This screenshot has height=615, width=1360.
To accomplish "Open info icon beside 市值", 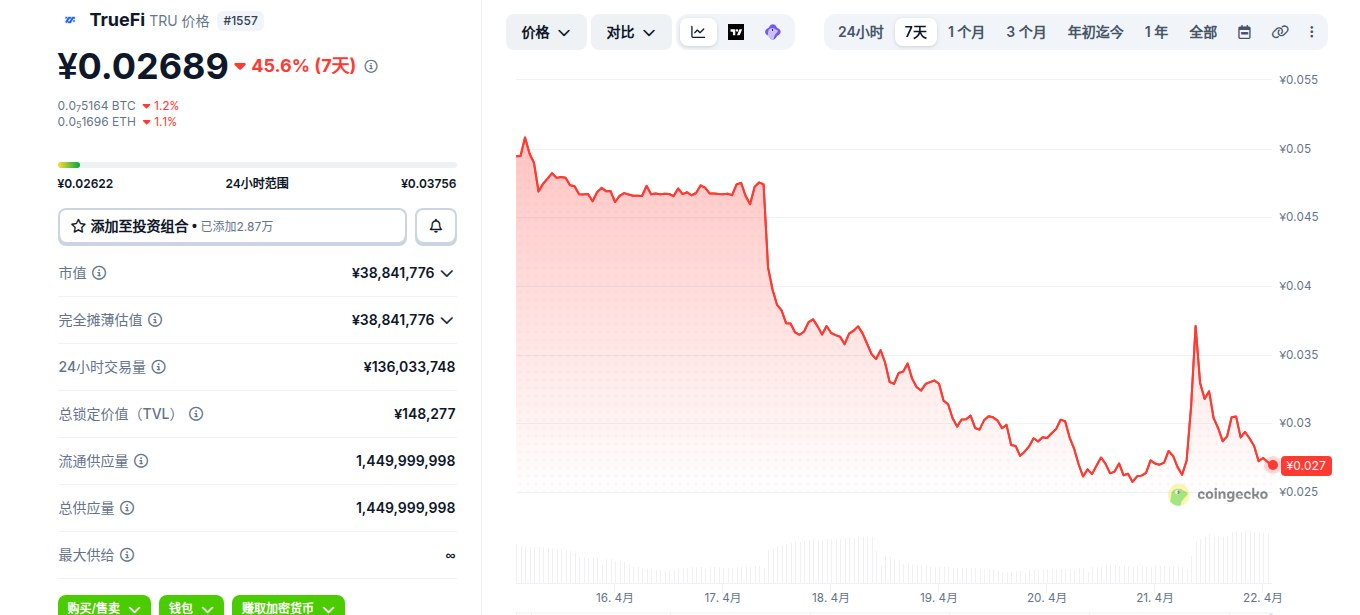I will click(99, 273).
